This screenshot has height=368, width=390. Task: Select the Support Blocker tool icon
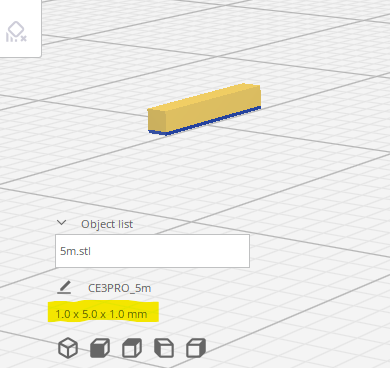tap(16, 32)
